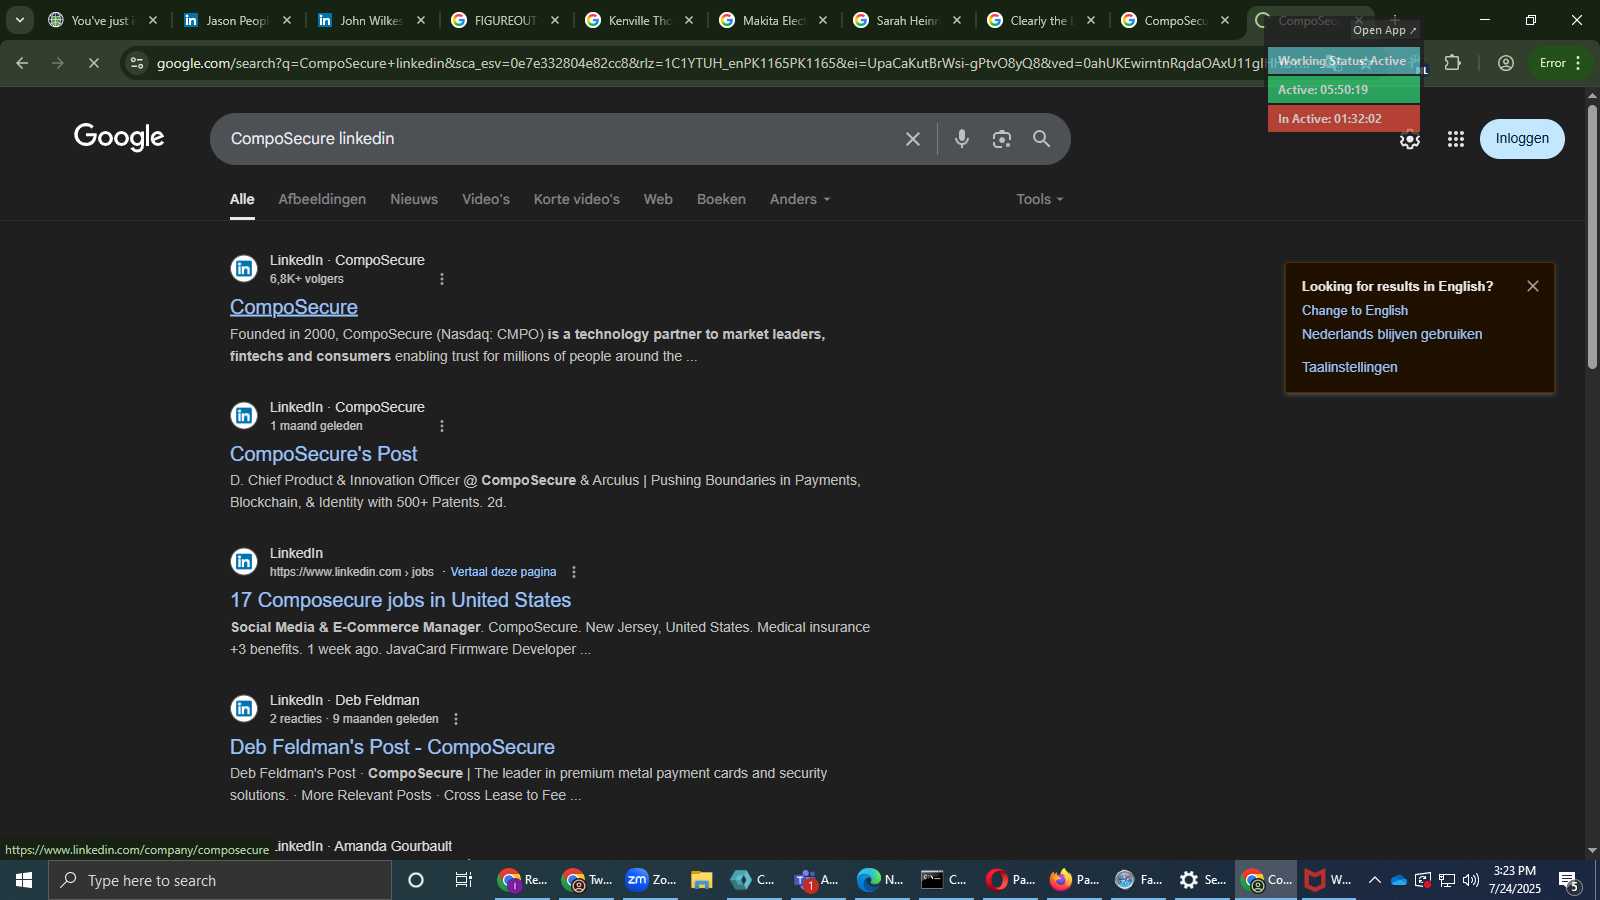Open Chrome extensions puzzle icon
1600x900 pixels.
pos(1453,63)
